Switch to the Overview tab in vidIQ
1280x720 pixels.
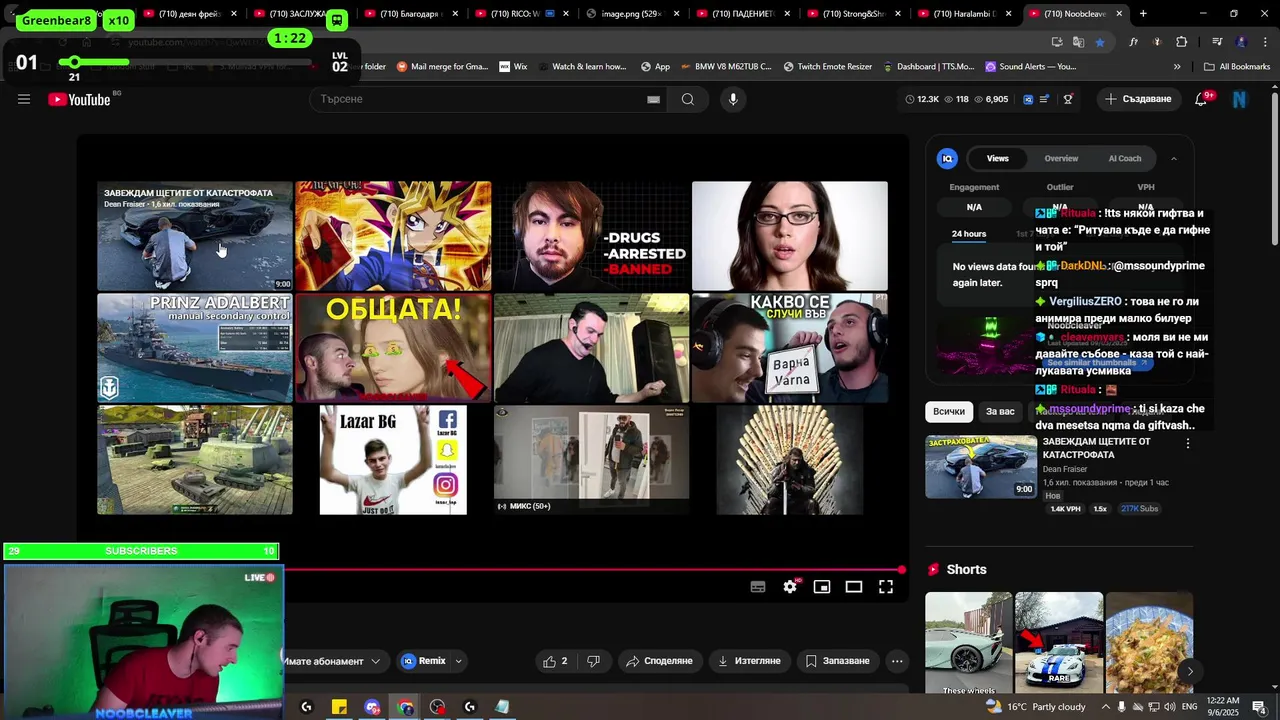click(x=1061, y=158)
